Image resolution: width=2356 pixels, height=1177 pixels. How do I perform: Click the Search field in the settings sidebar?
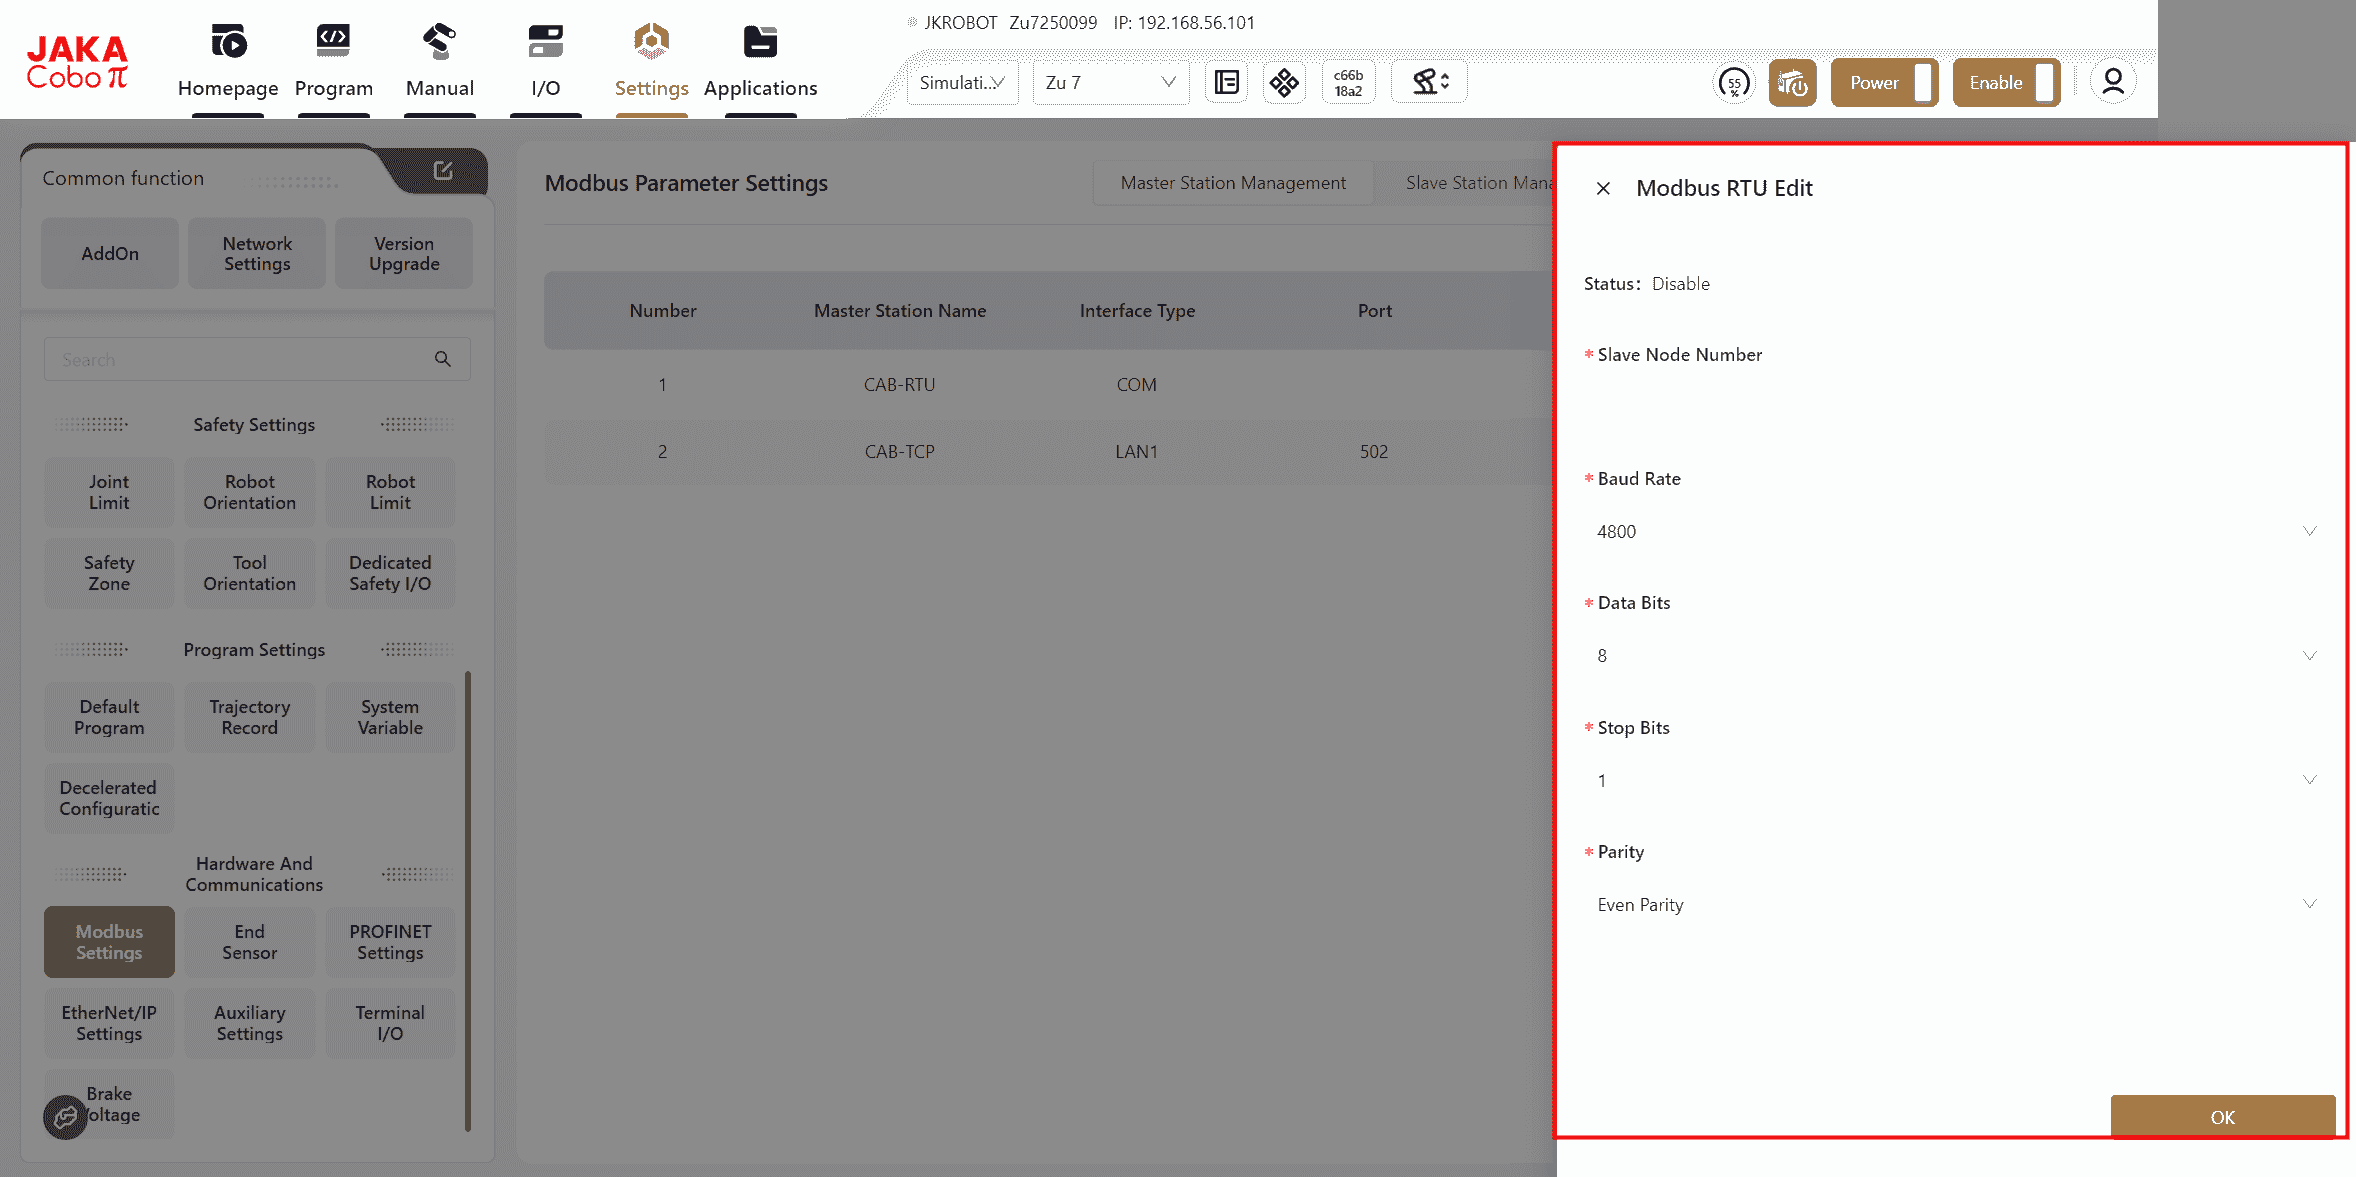pyautogui.click(x=240, y=360)
